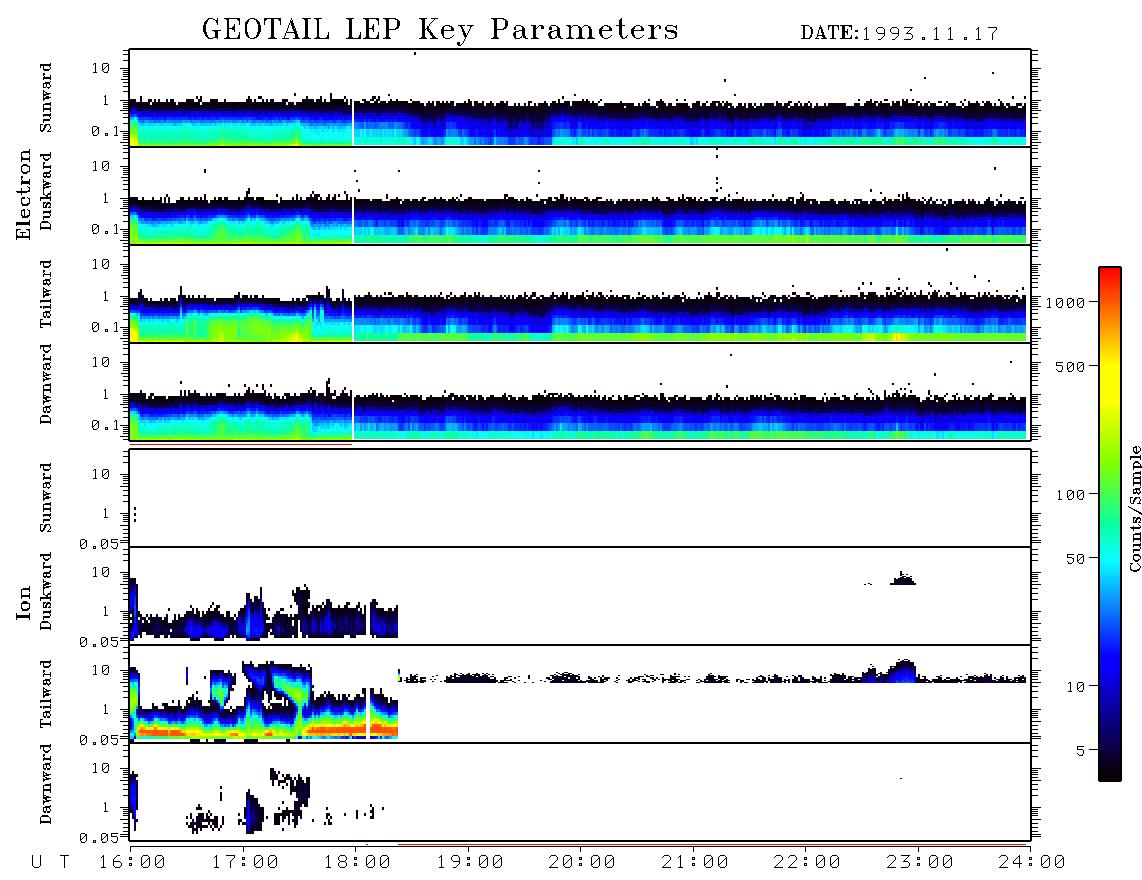The height and width of the screenshot is (880, 1142).
Task: Select the "20:00" time tick label
Action: (582, 863)
